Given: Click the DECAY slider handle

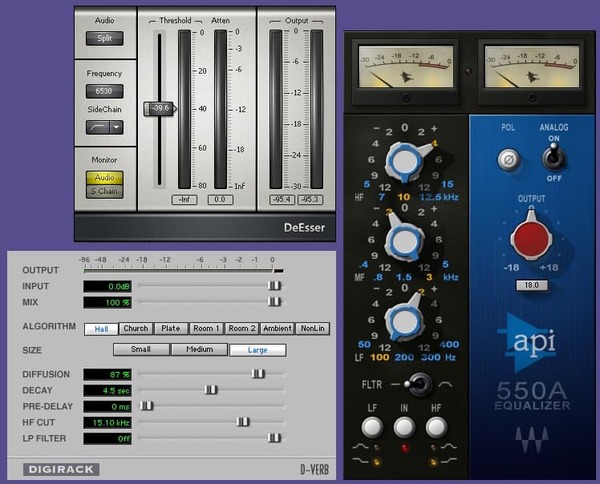Looking at the screenshot, I should (x=210, y=390).
